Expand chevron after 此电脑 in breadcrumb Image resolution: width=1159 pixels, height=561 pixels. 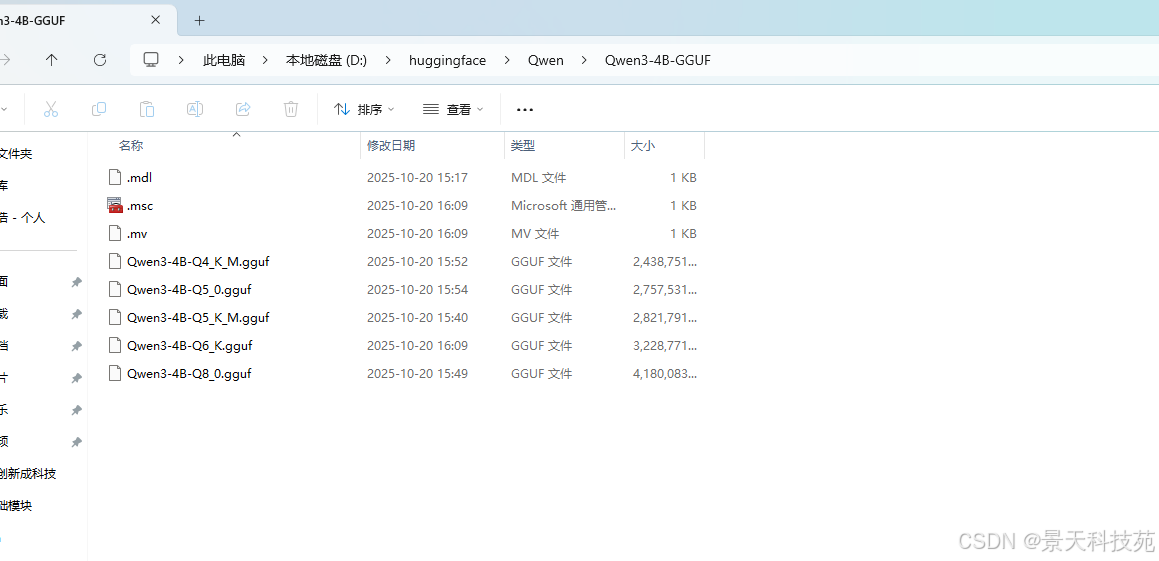coord(265,61)
